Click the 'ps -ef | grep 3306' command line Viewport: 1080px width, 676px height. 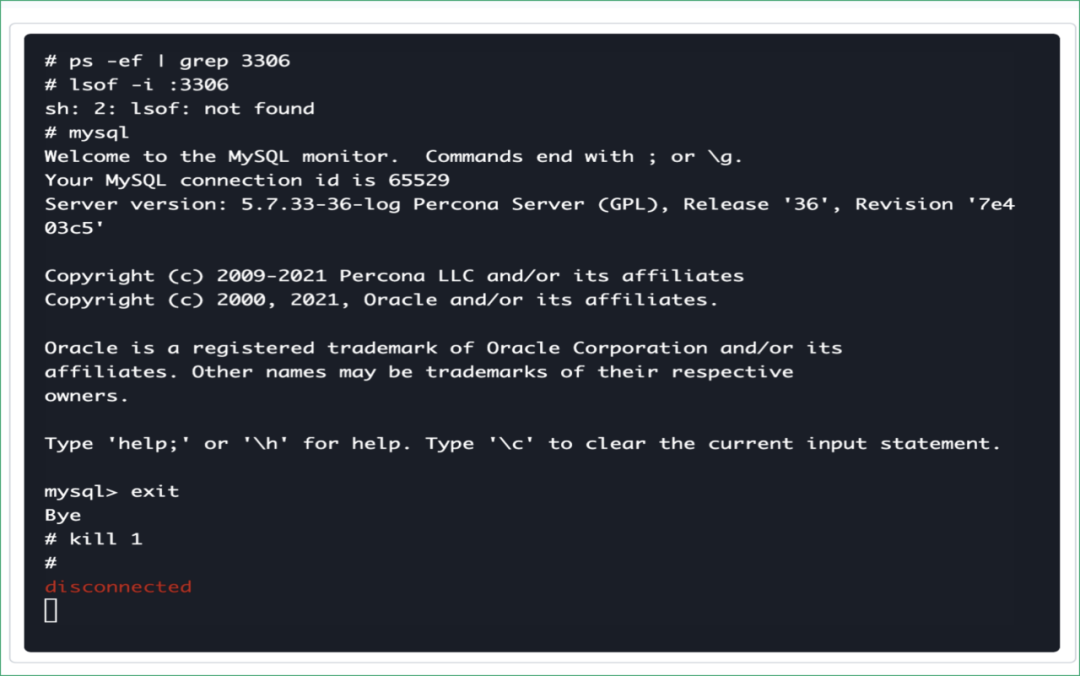click(167, 61)
